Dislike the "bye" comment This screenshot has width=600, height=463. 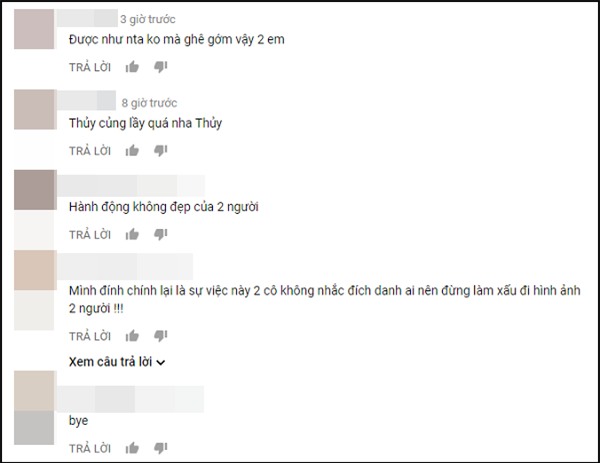161,448
